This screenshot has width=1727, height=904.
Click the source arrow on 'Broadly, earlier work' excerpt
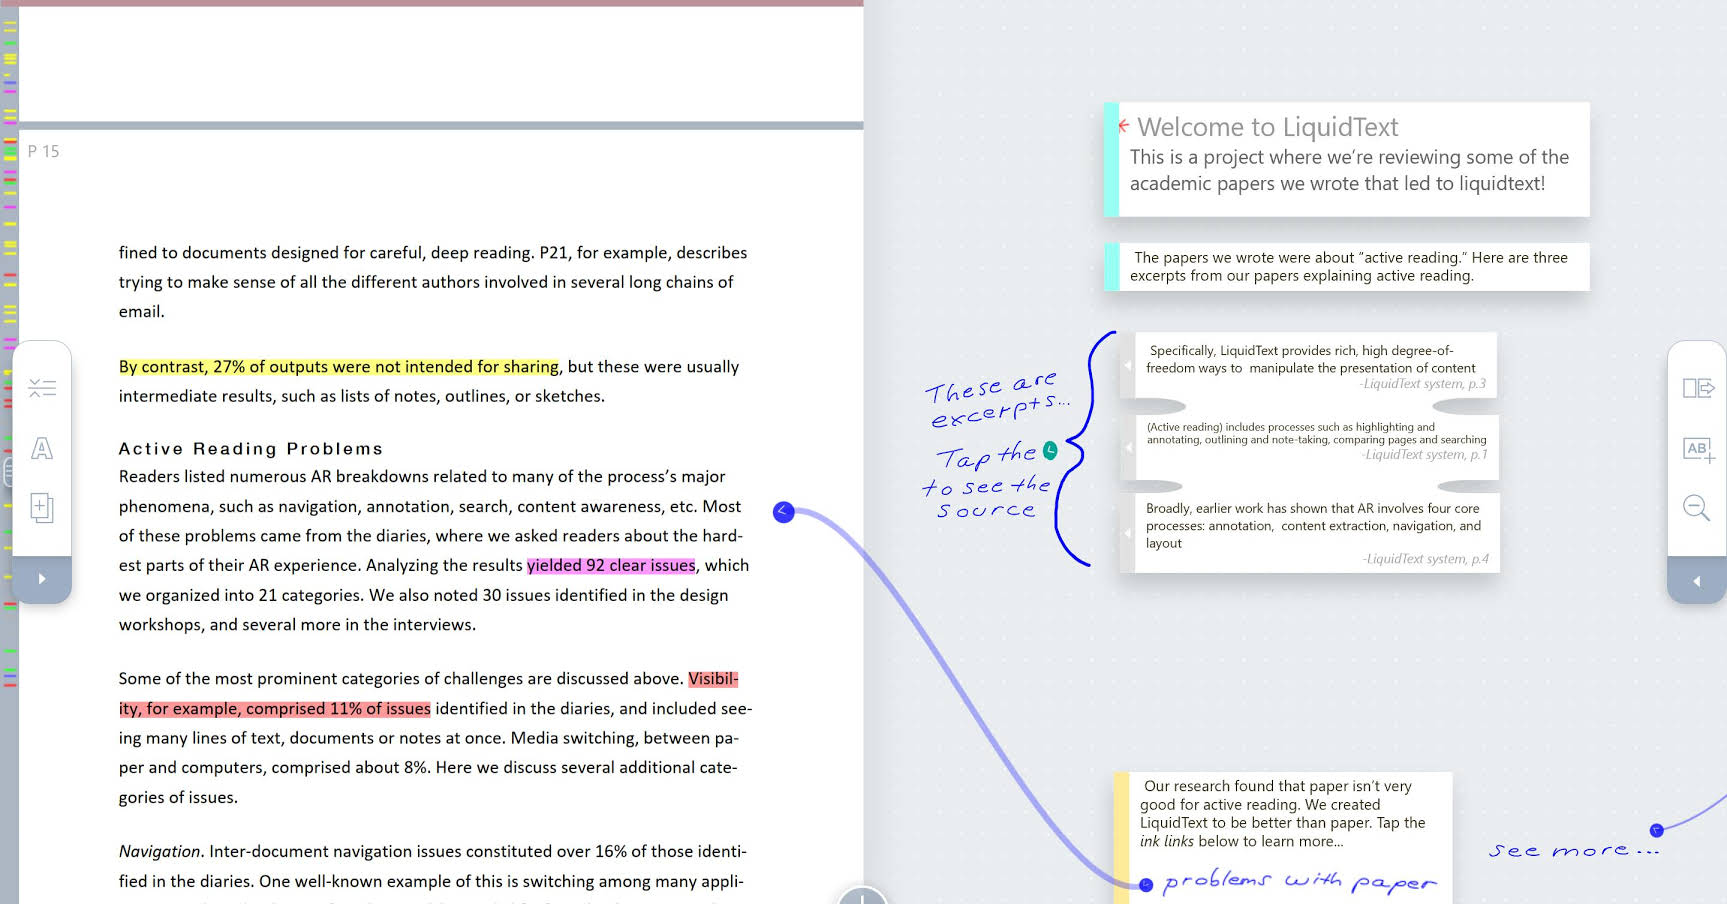point(1129,533)
